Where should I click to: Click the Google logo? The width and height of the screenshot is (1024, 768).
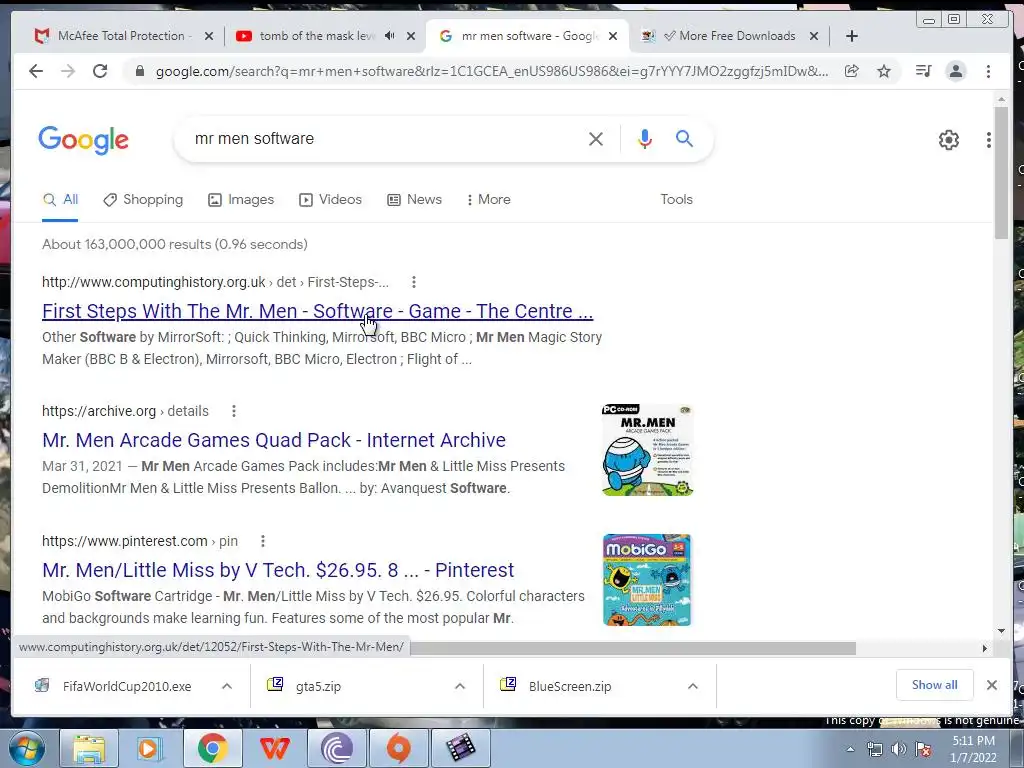pyautogui.click(x=84, y=140)
